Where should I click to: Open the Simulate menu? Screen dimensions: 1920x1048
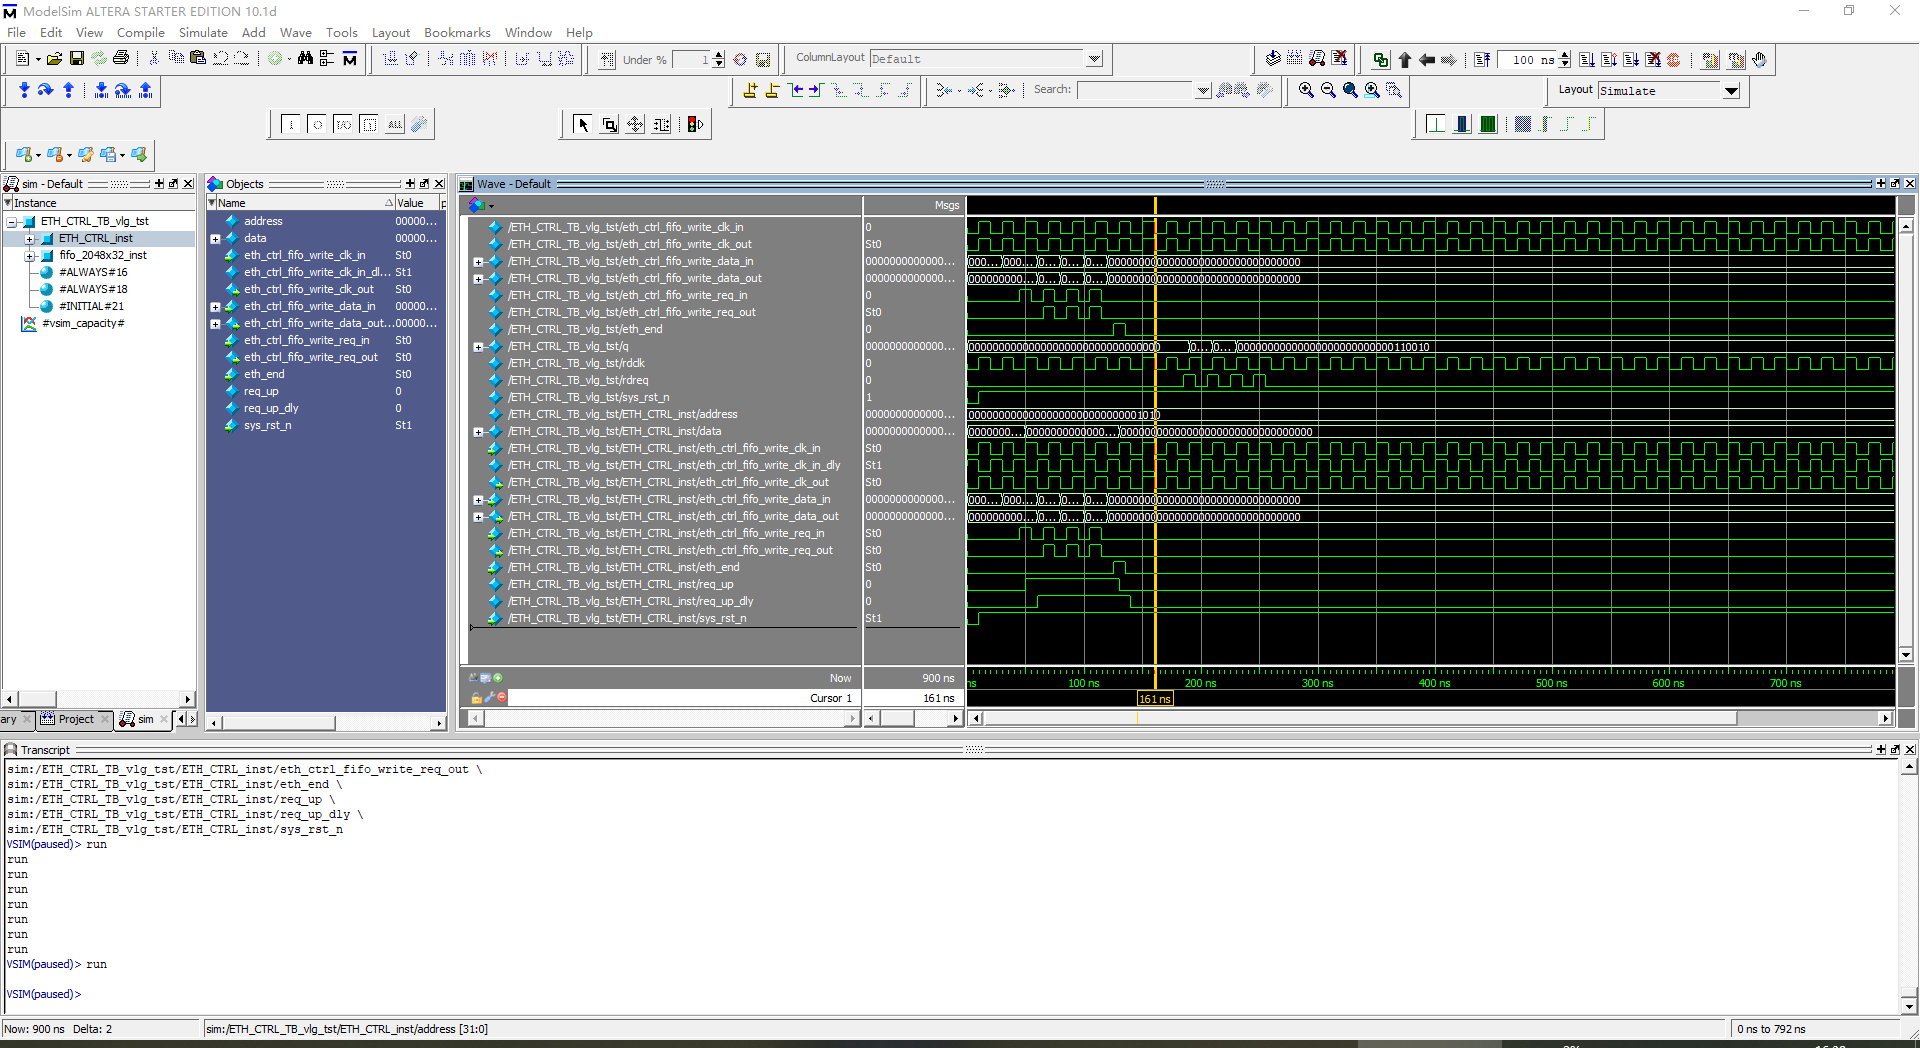[203, 32]
